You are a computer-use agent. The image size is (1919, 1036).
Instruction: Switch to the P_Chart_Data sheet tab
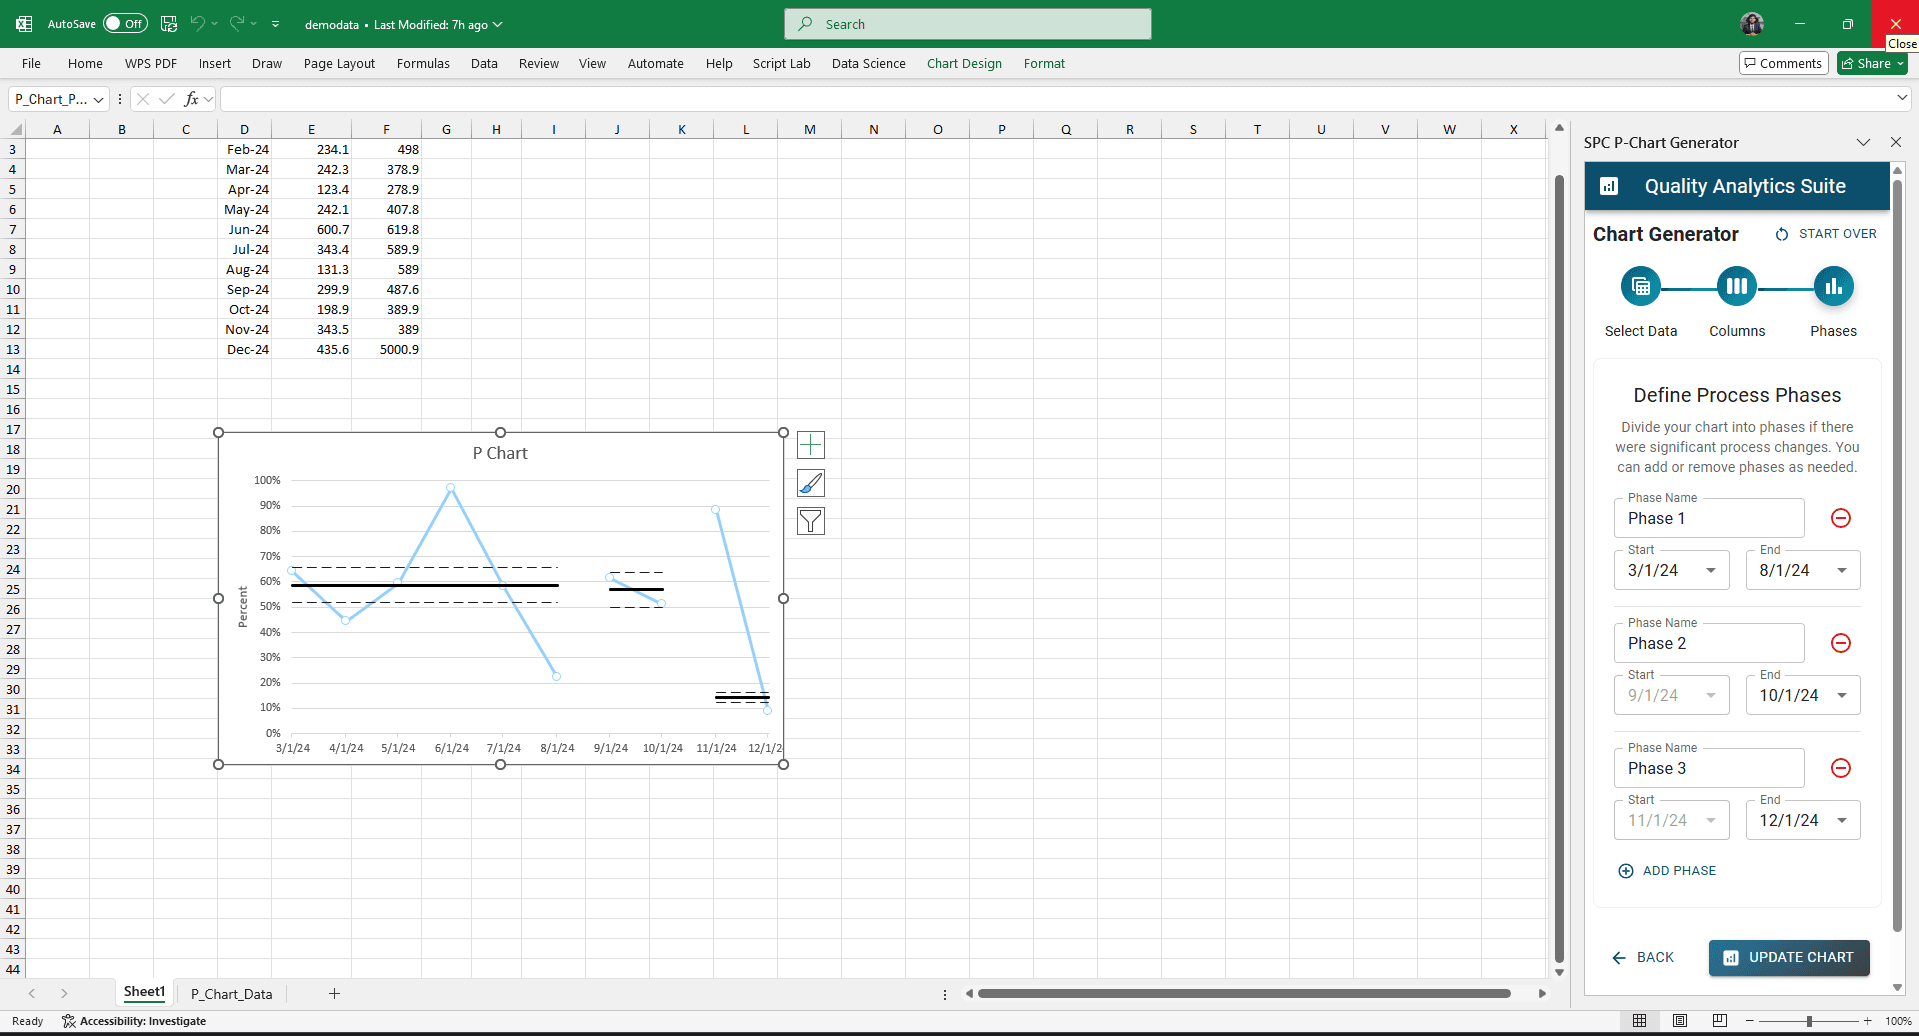[x=231, y=994]
